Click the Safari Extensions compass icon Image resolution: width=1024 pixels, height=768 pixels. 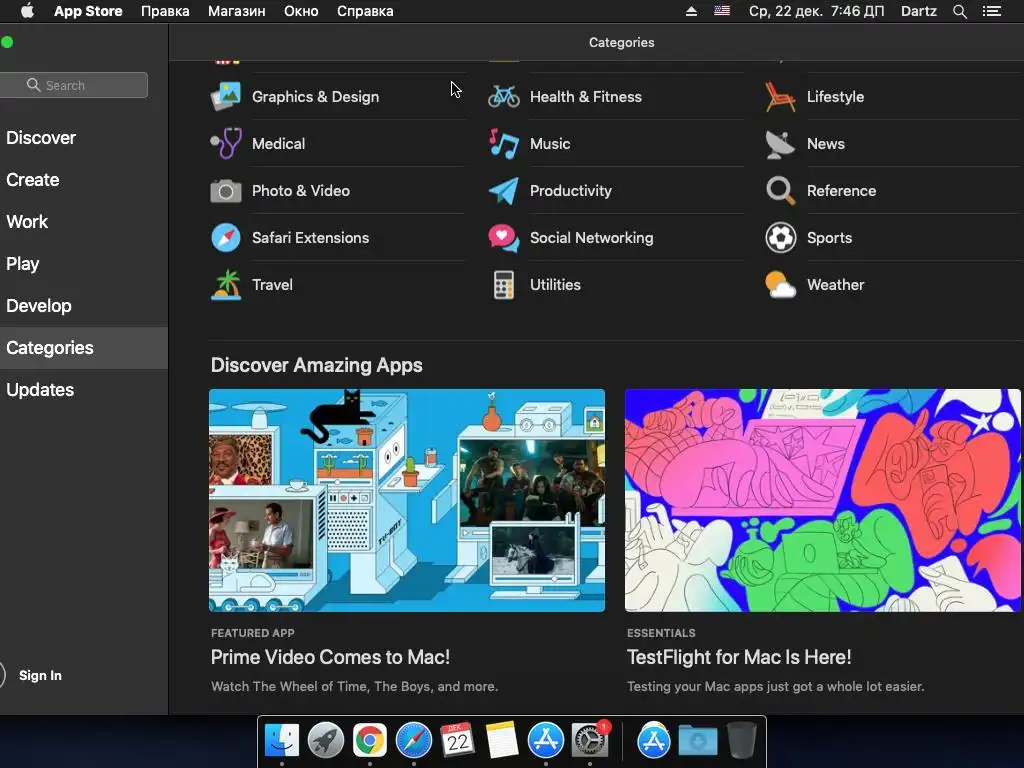pos(226,238)
